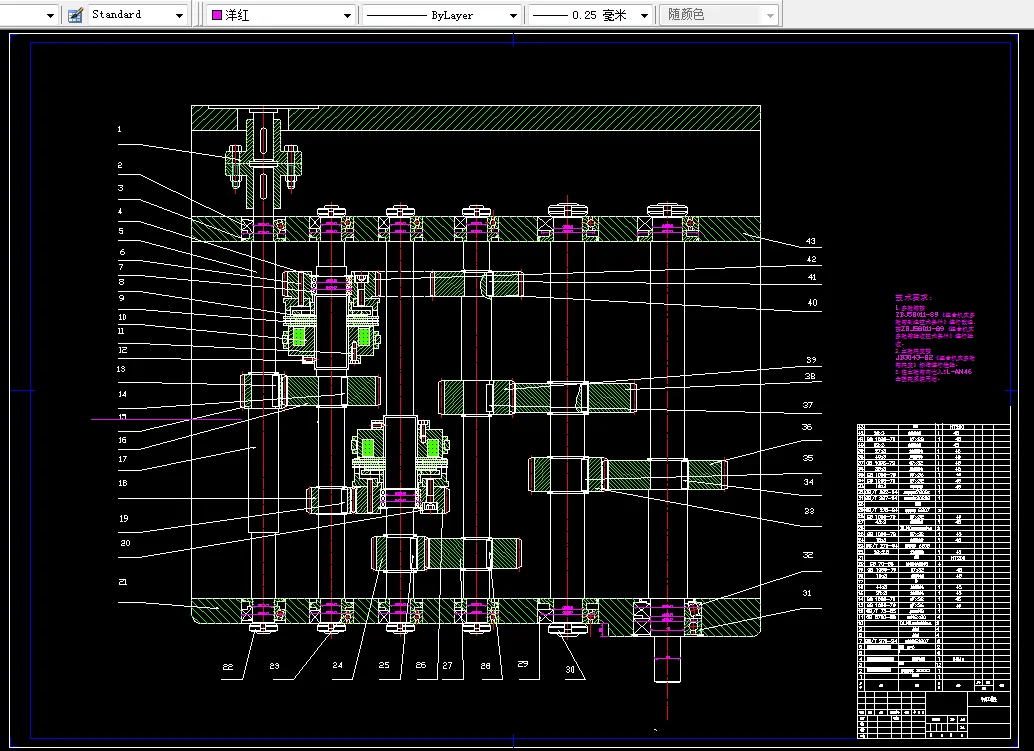Select part callout number 40

point(811,303)
